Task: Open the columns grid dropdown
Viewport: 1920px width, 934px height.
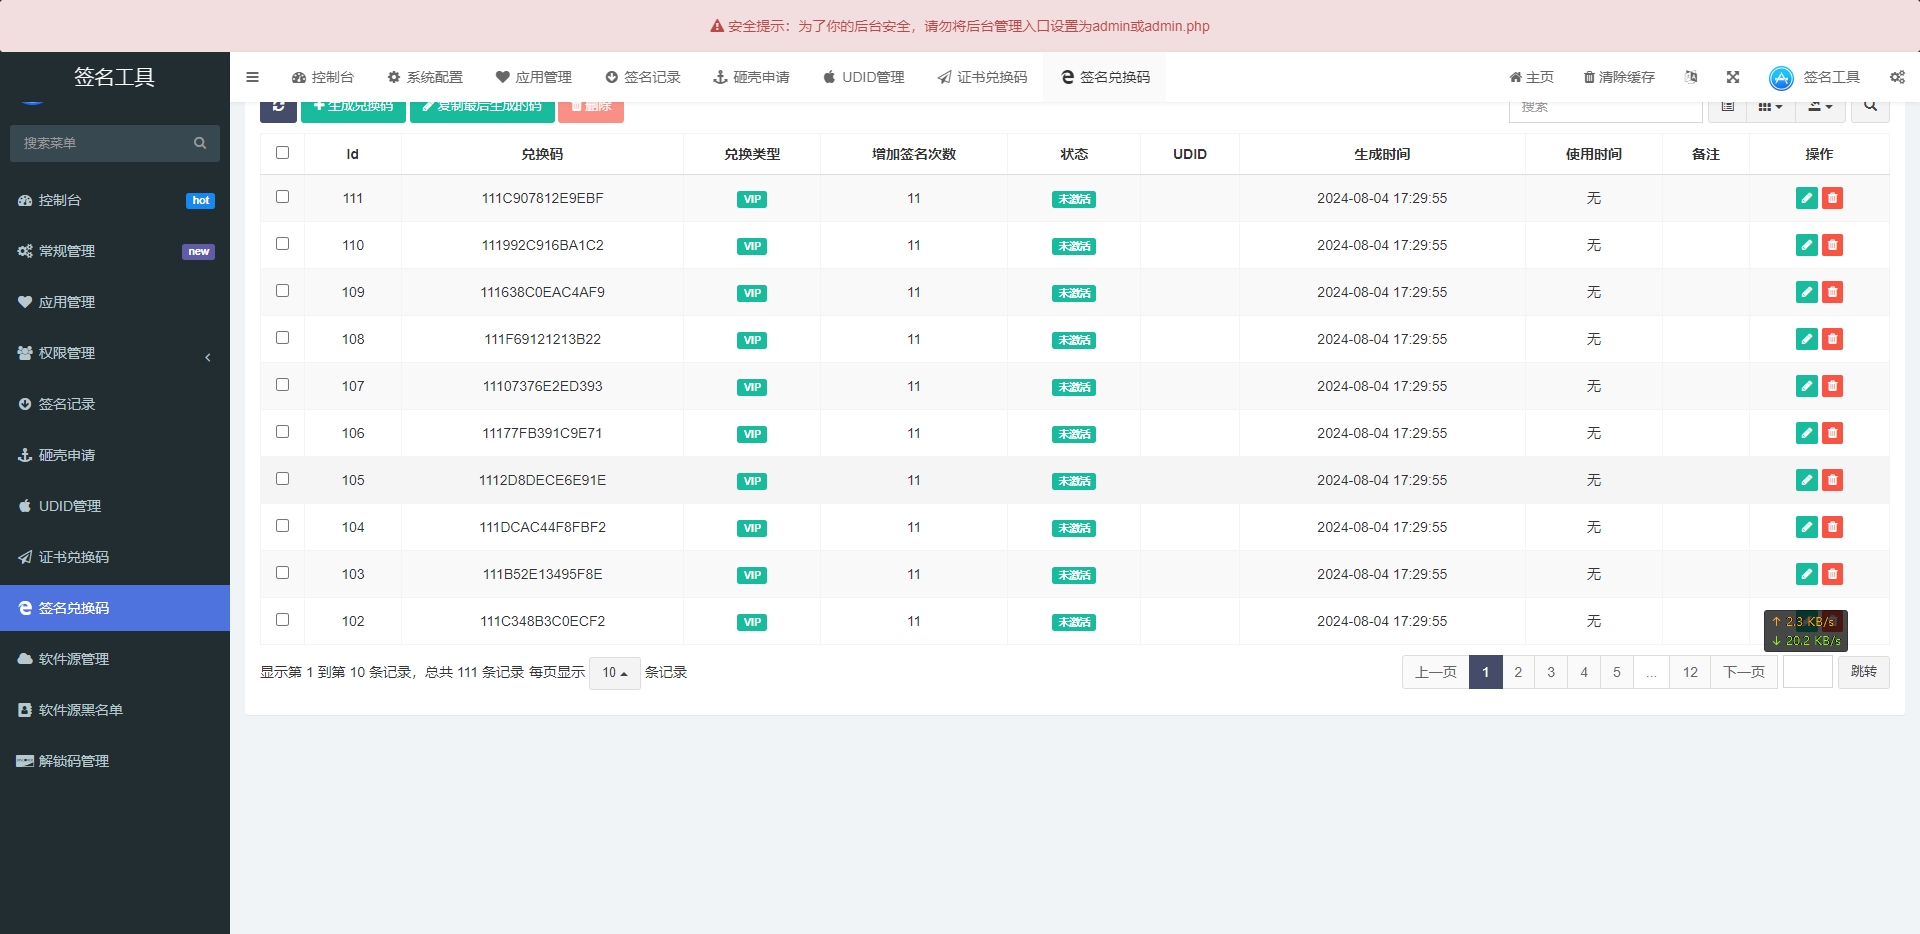Action: (1770, 108)
